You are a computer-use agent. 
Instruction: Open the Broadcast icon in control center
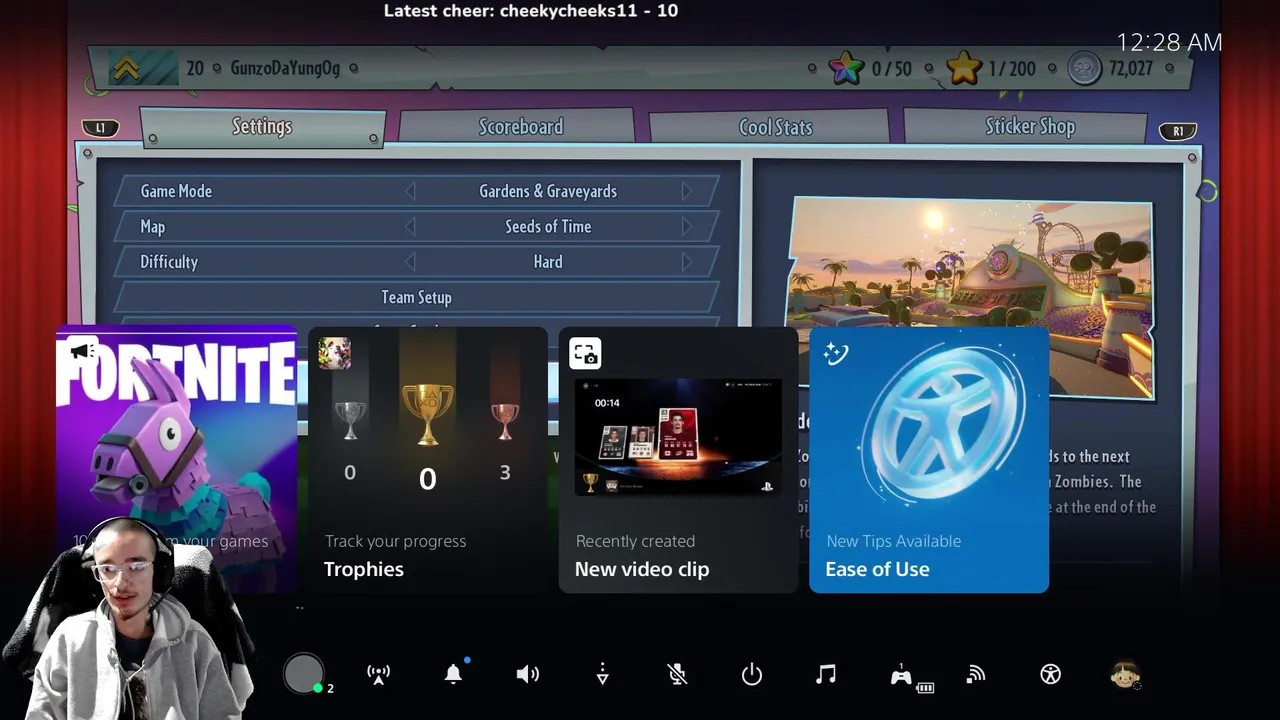tap(378, 674)
